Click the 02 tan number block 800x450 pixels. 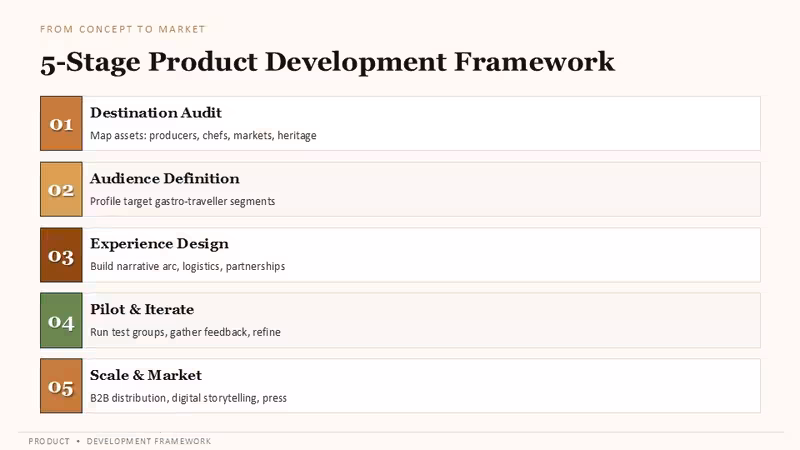61,189
